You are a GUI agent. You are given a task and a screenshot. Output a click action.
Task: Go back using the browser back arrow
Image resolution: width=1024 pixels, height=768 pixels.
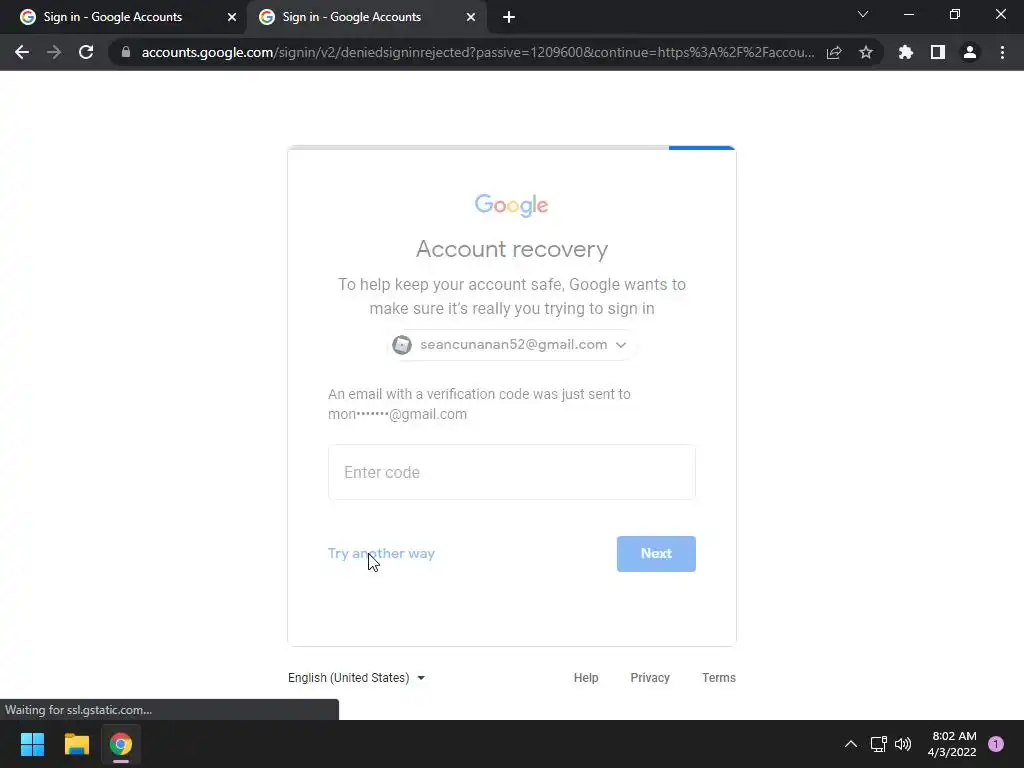tap(22, 52)
